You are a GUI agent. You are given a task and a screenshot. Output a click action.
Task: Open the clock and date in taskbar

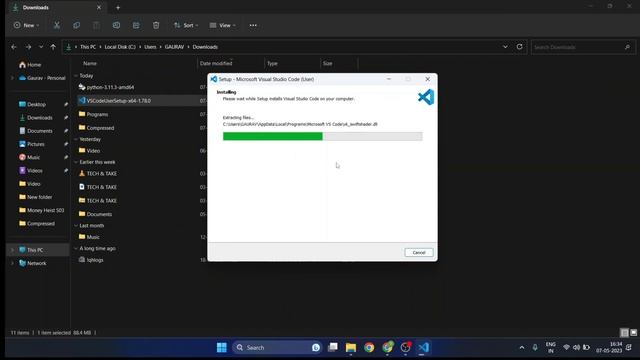(609, 347)
